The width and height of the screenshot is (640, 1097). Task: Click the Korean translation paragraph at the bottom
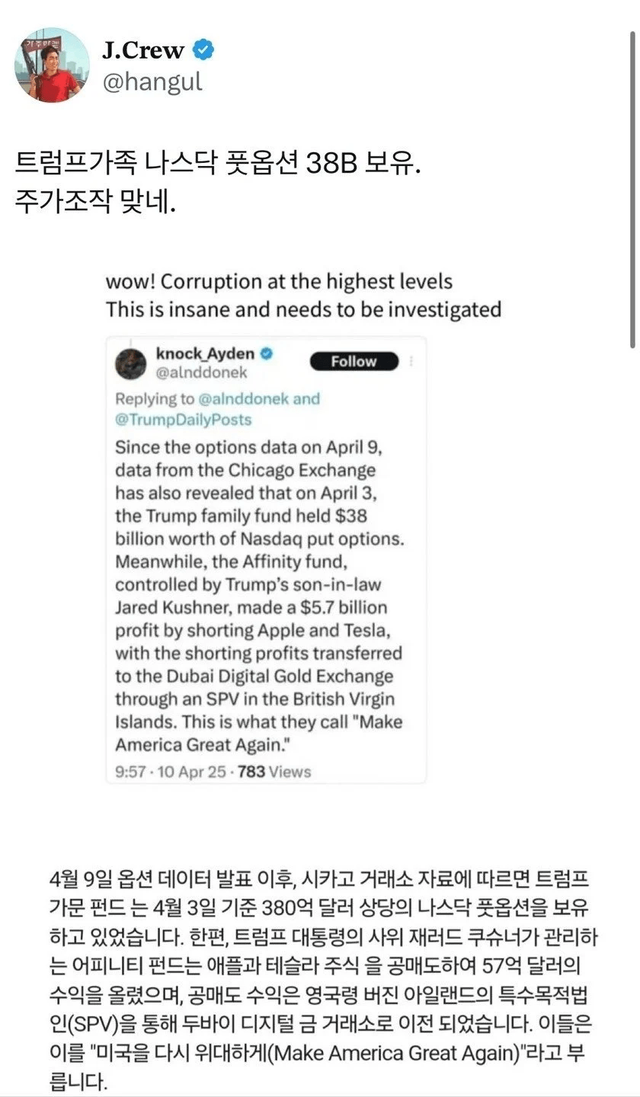[319, 967]
